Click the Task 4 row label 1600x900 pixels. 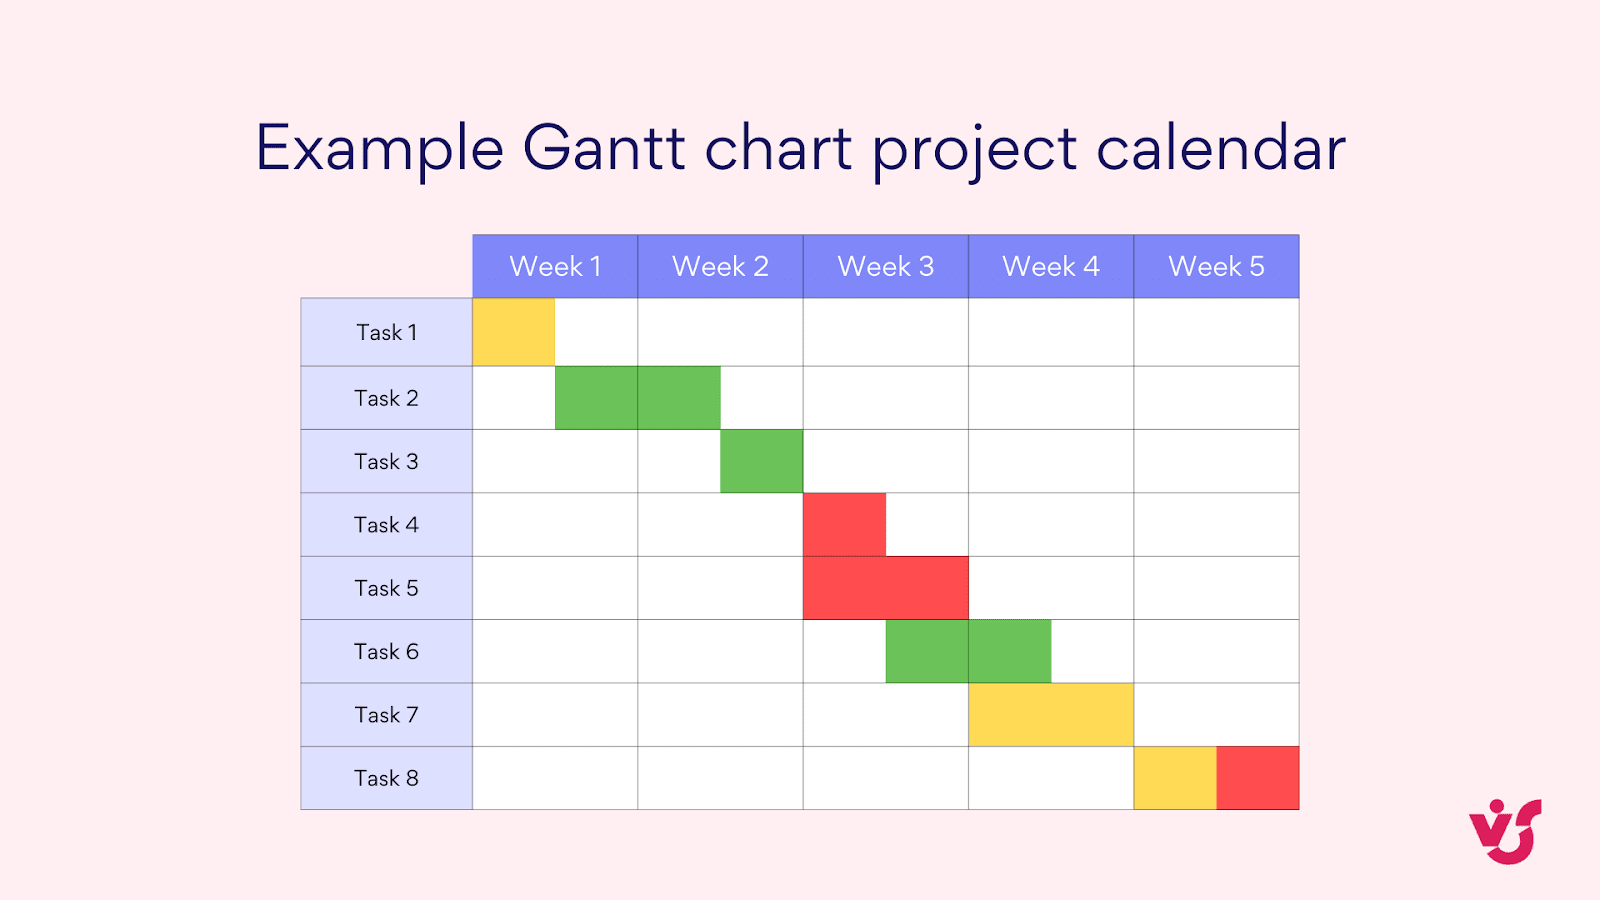387,525
